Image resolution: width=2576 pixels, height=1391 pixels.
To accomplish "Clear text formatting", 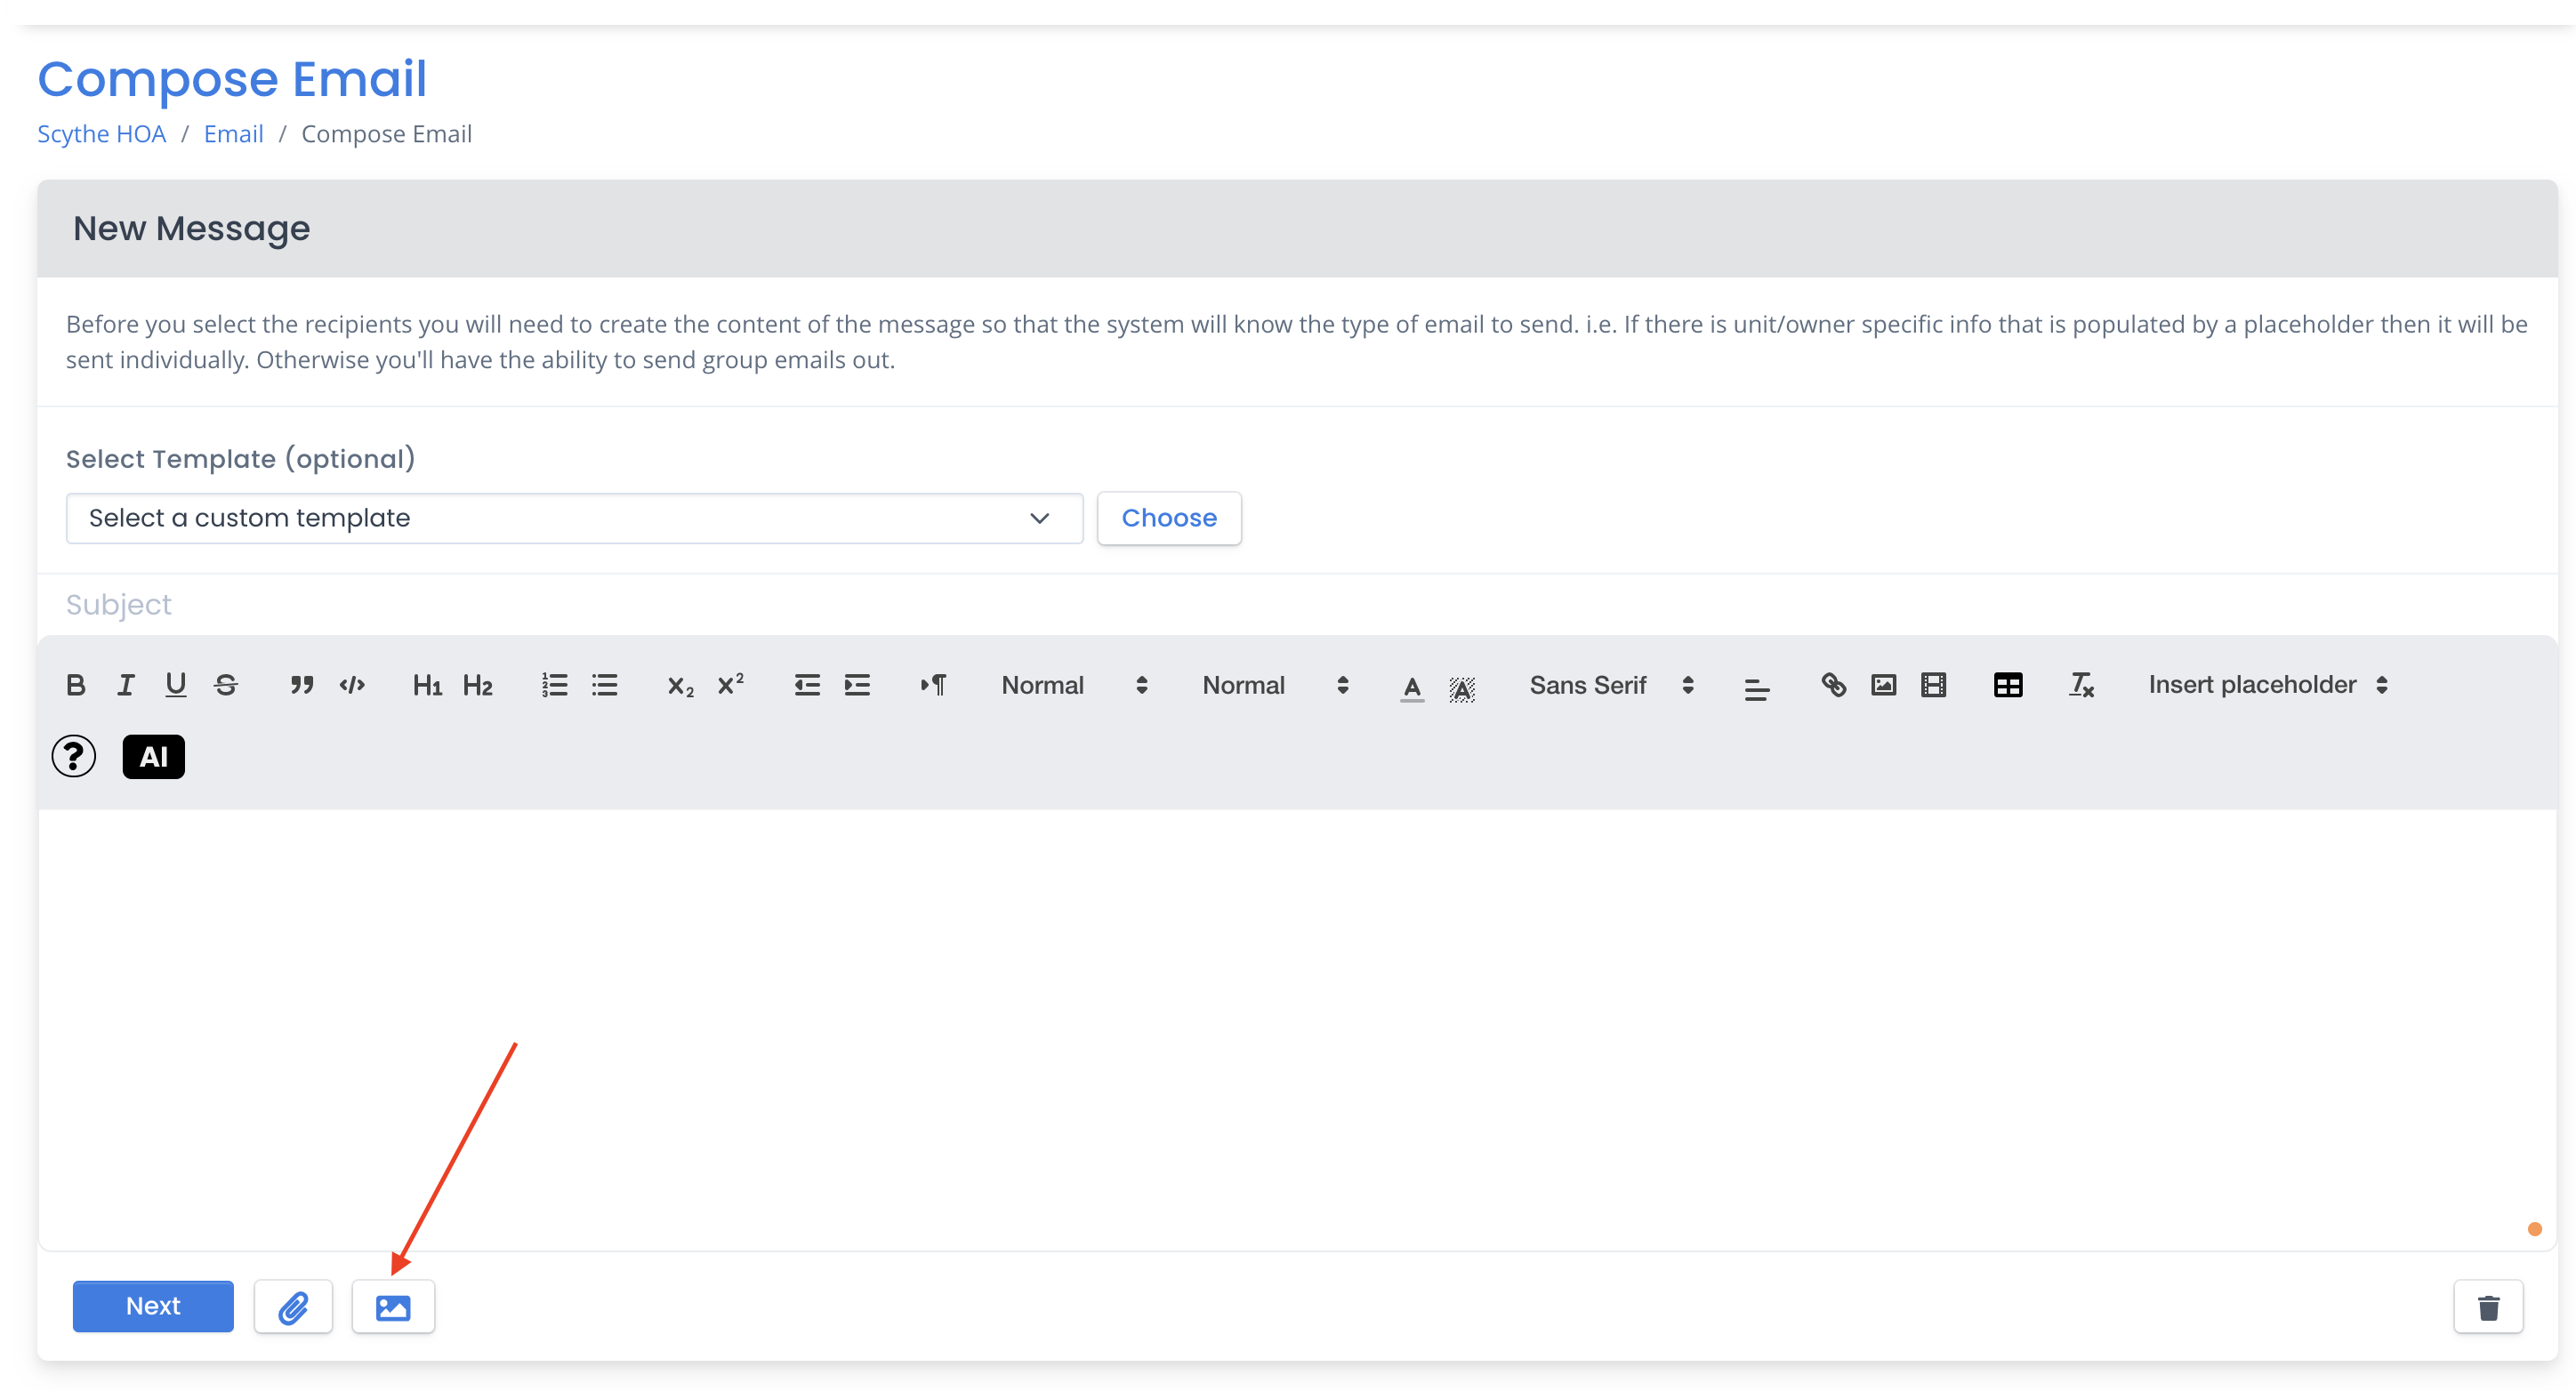I will click(x=2082, y=685).
